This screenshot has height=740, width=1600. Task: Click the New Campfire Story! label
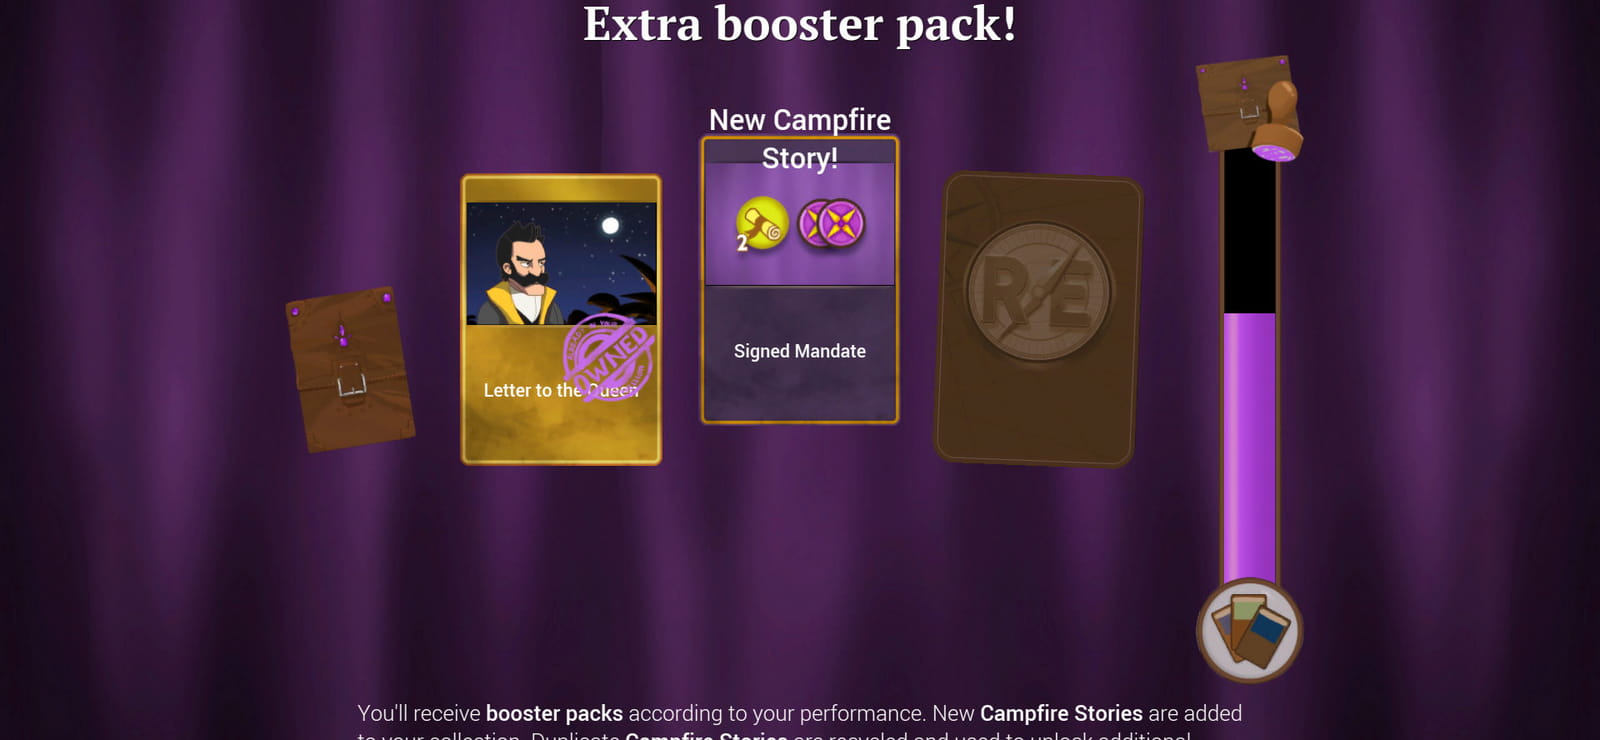[800, 138]
